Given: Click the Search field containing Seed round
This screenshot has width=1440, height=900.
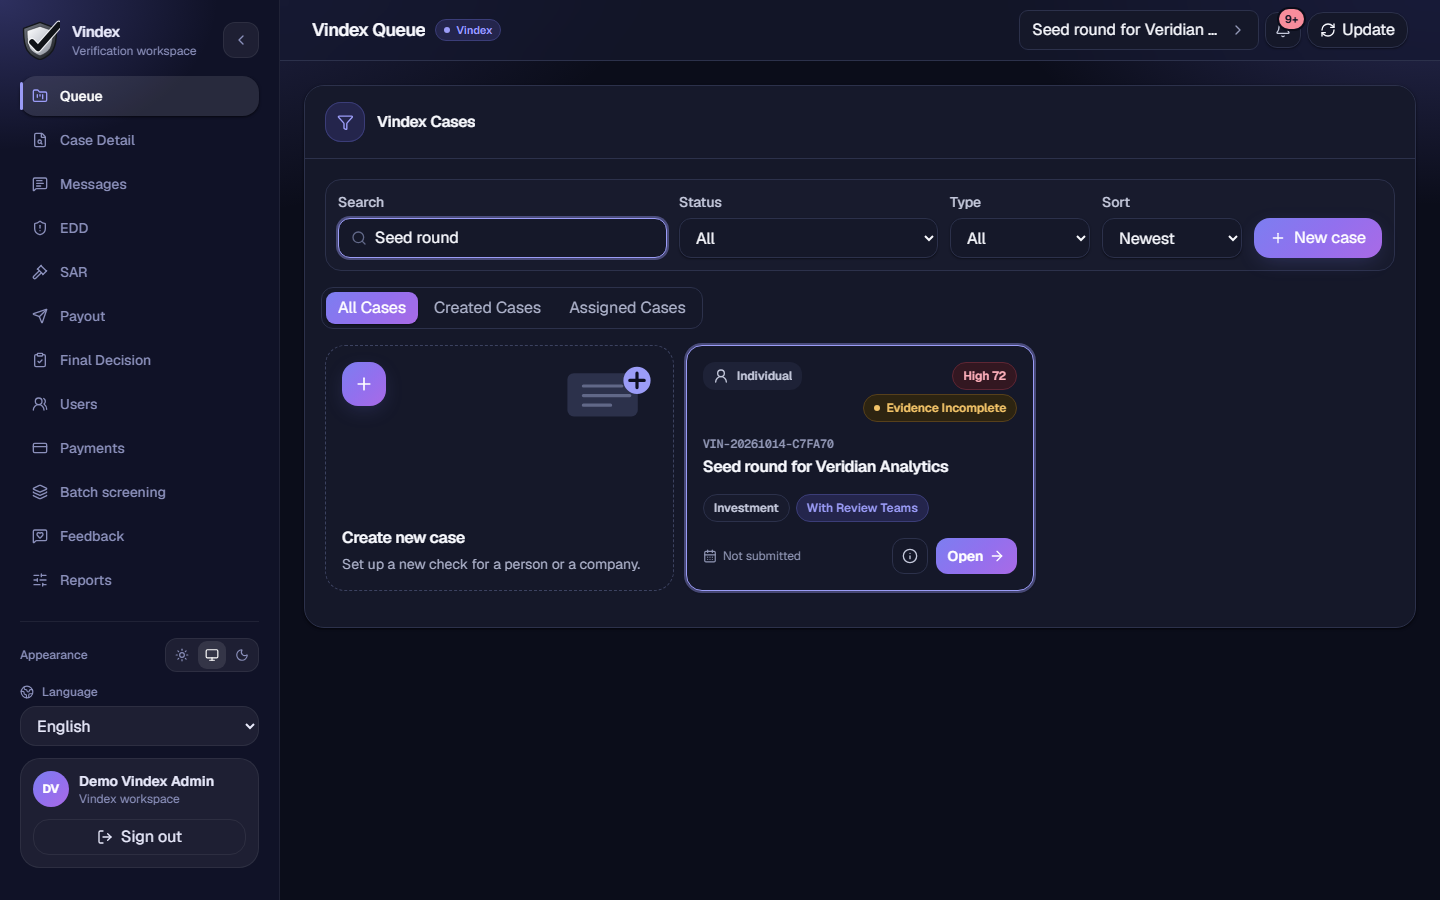Looking at the screenshot, I should [x=502, y=238].
